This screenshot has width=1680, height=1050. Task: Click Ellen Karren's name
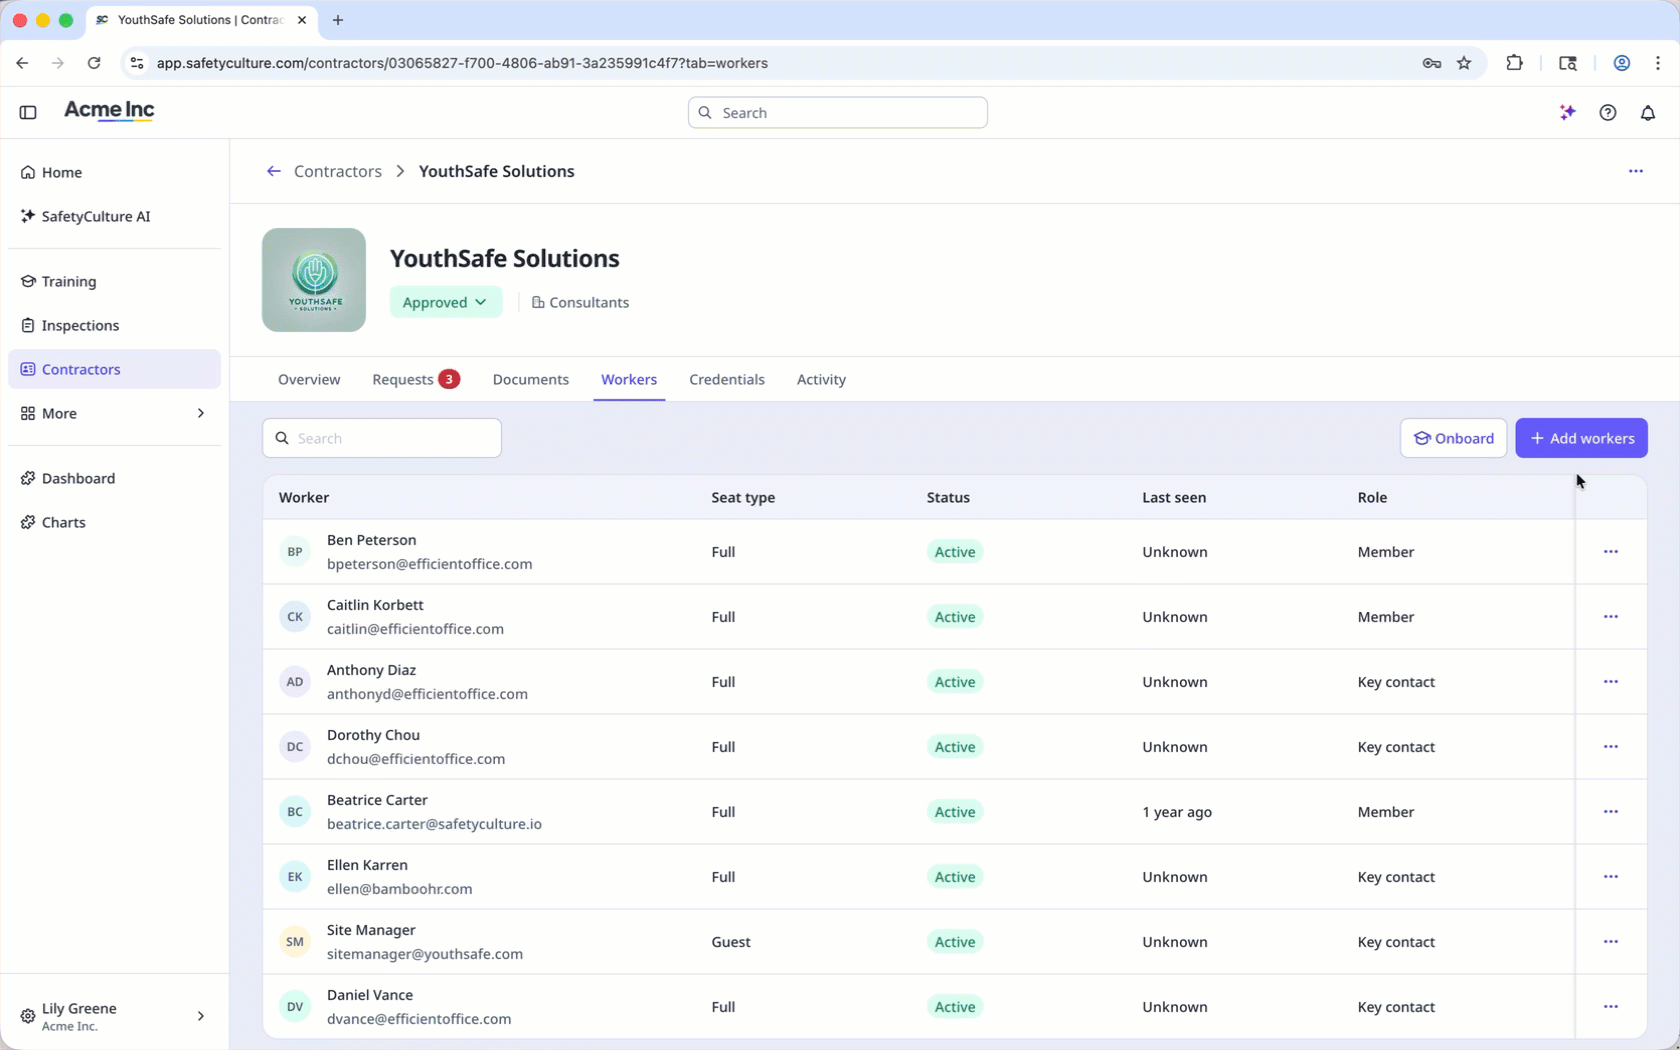point(367,865)
